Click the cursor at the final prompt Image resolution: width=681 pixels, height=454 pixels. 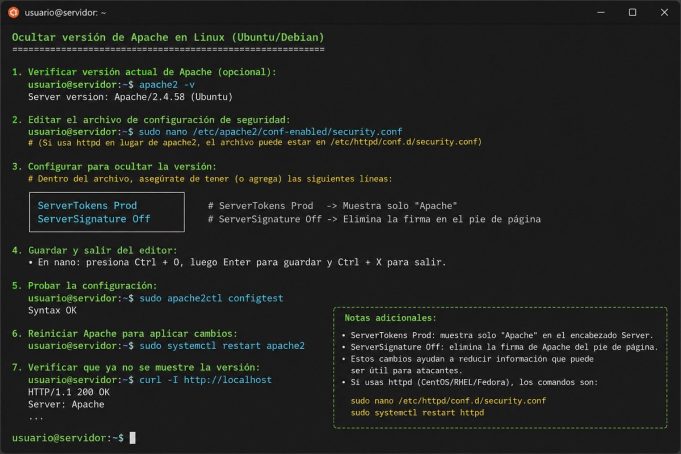tap(132, 437)
